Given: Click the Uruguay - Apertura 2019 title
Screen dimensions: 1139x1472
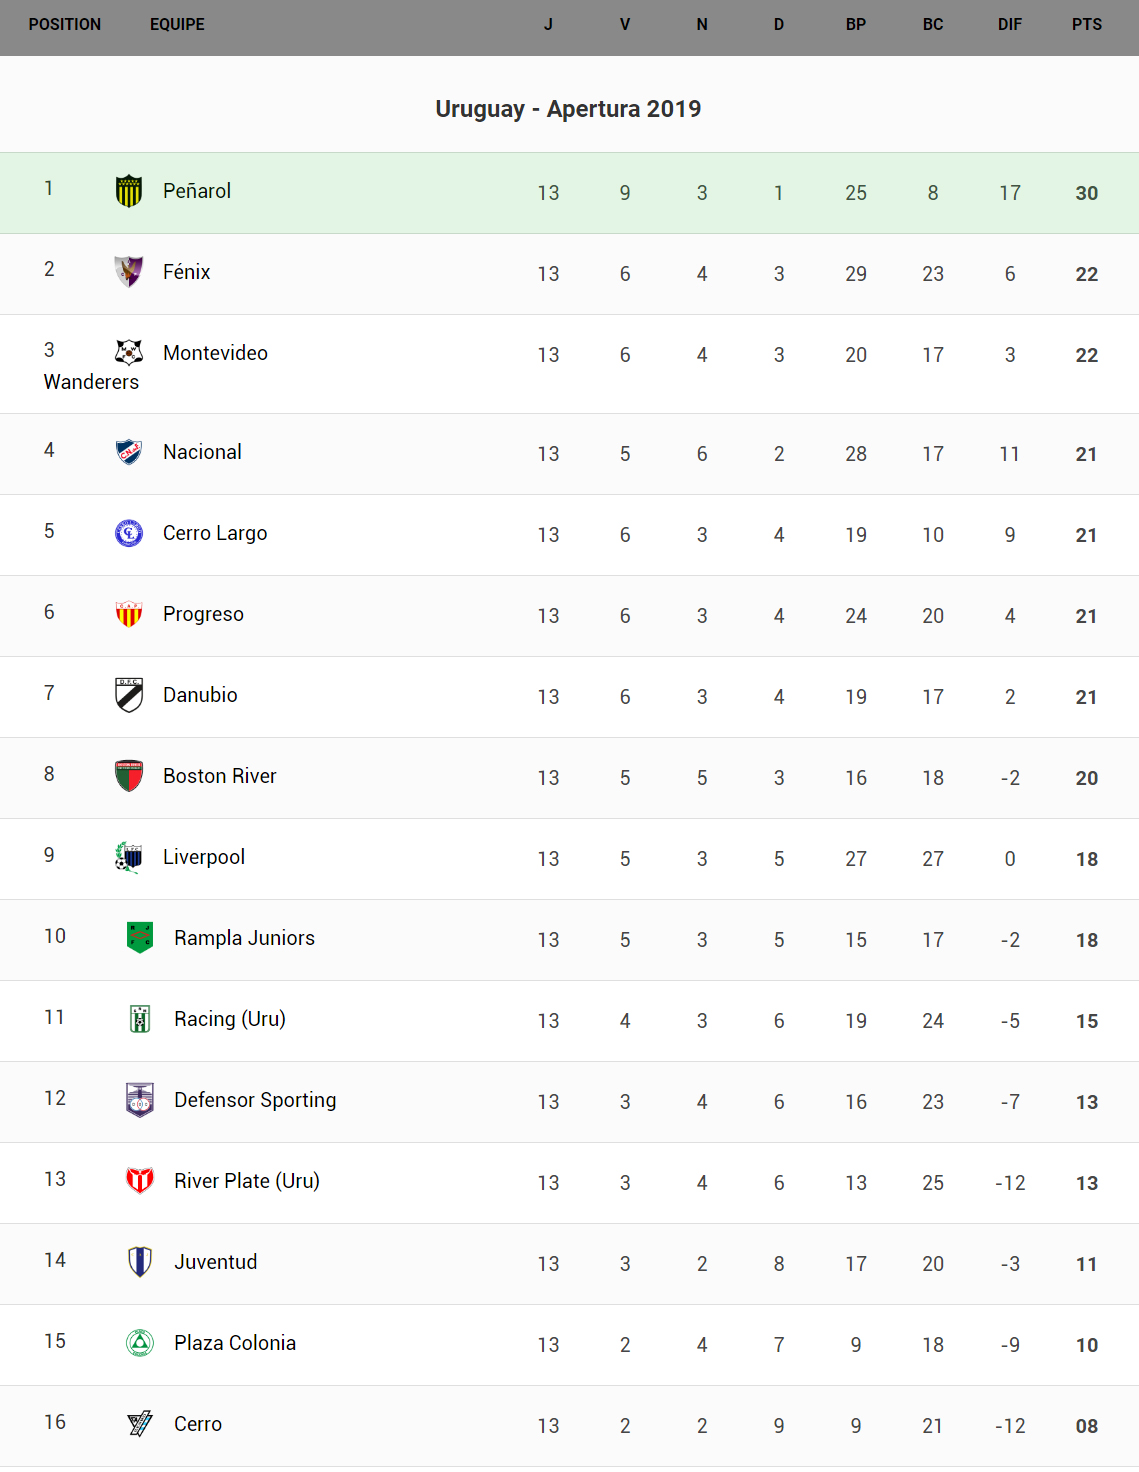Looking at the screenshot, I should [x=568, y=109].
